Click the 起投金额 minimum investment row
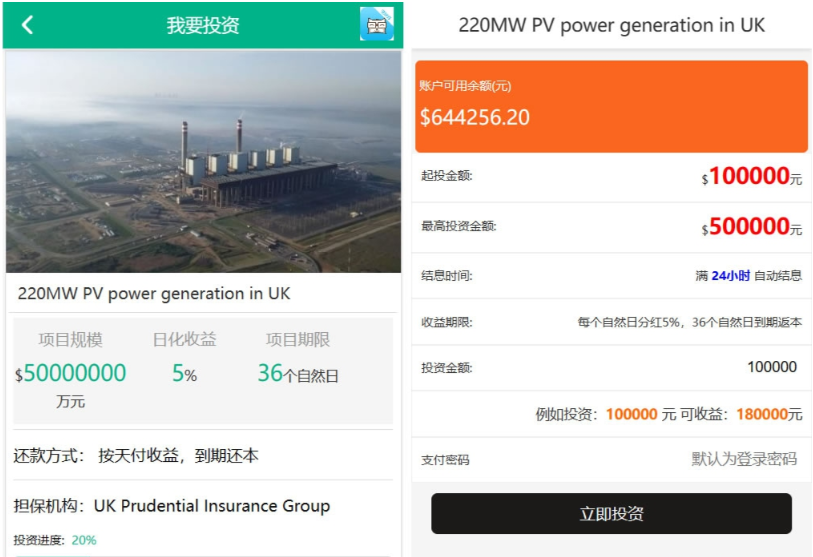This screenshot has width=813, height=557. [x=611, y=177]
